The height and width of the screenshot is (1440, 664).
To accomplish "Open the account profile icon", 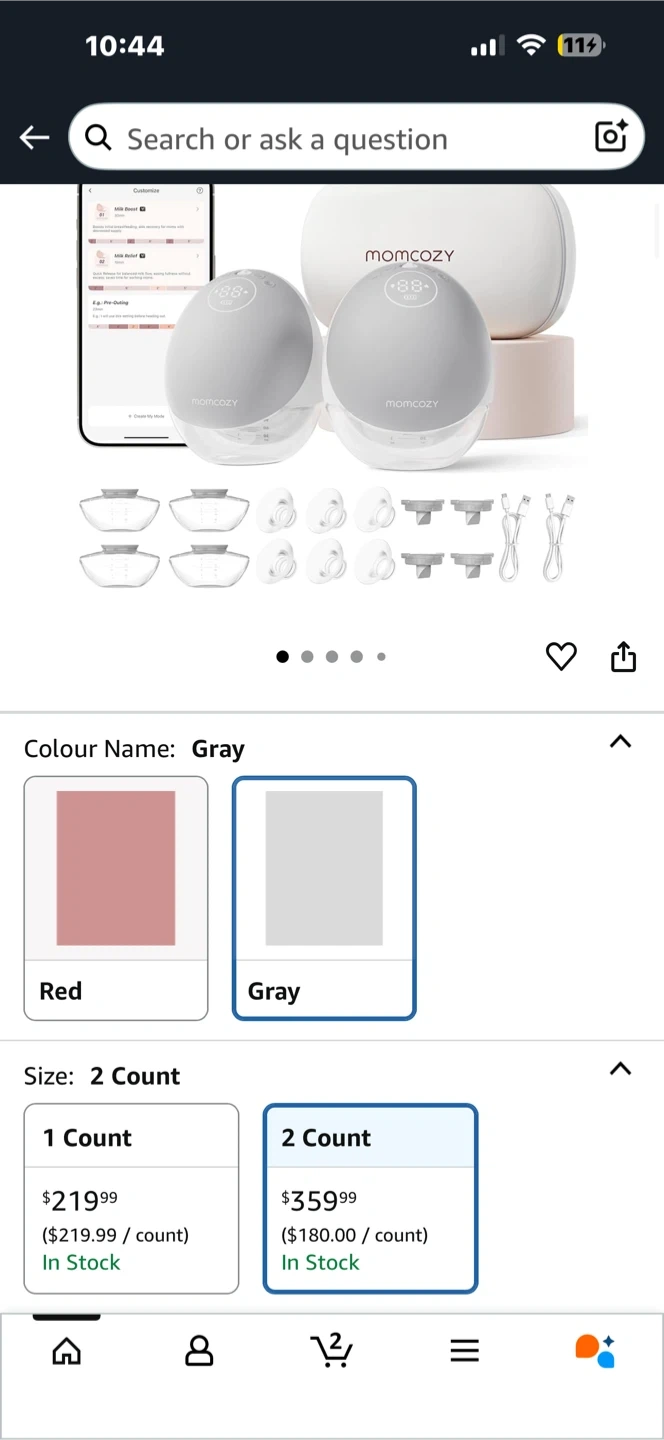I will click(199, 1351).
